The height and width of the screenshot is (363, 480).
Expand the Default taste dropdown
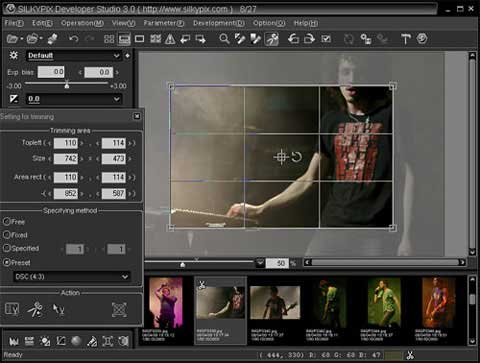pyautogui.click(x=73, y=56)
